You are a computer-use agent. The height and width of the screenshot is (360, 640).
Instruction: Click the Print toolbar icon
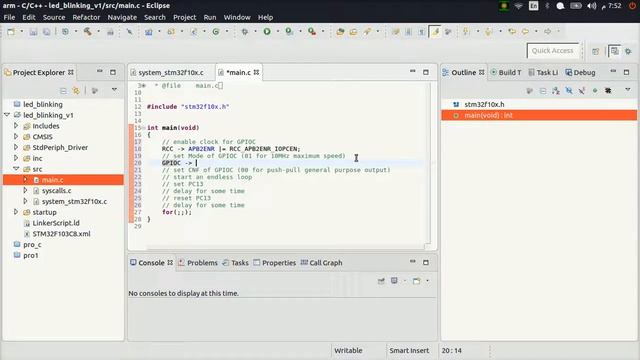[x=110, y=32]
